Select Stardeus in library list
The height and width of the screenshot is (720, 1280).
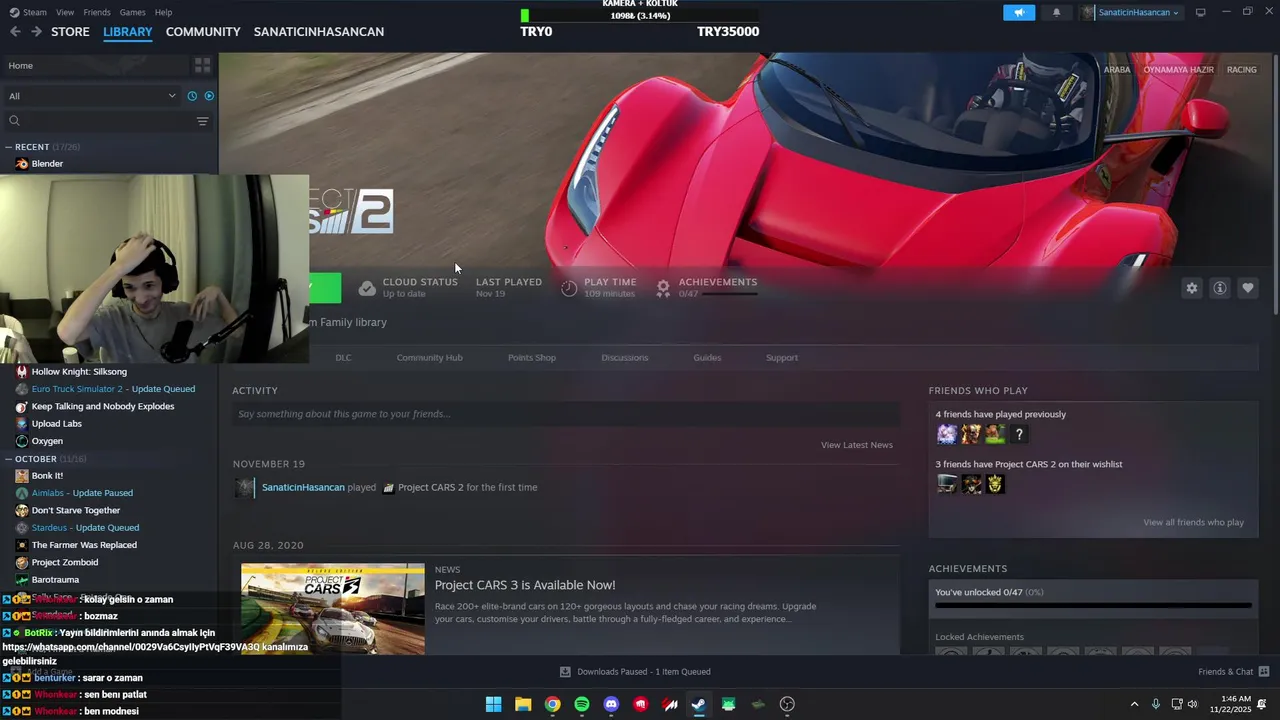[85, 528]
